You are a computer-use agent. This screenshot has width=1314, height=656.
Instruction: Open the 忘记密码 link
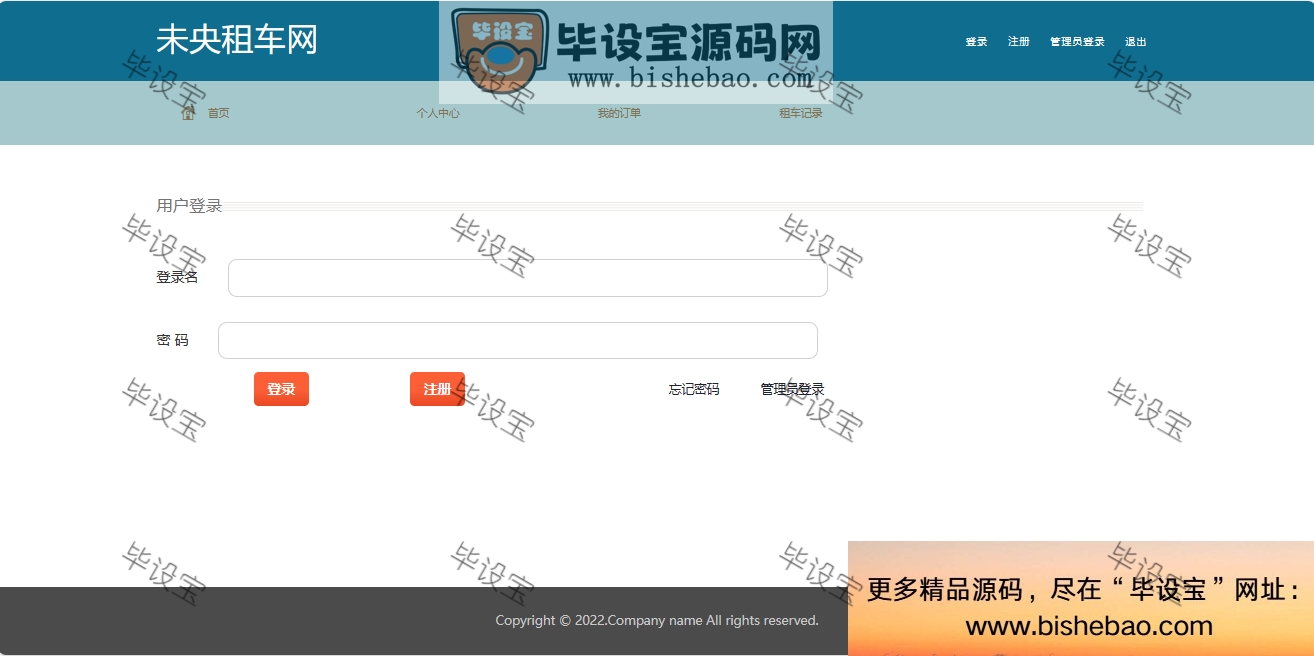coord(694,389)
